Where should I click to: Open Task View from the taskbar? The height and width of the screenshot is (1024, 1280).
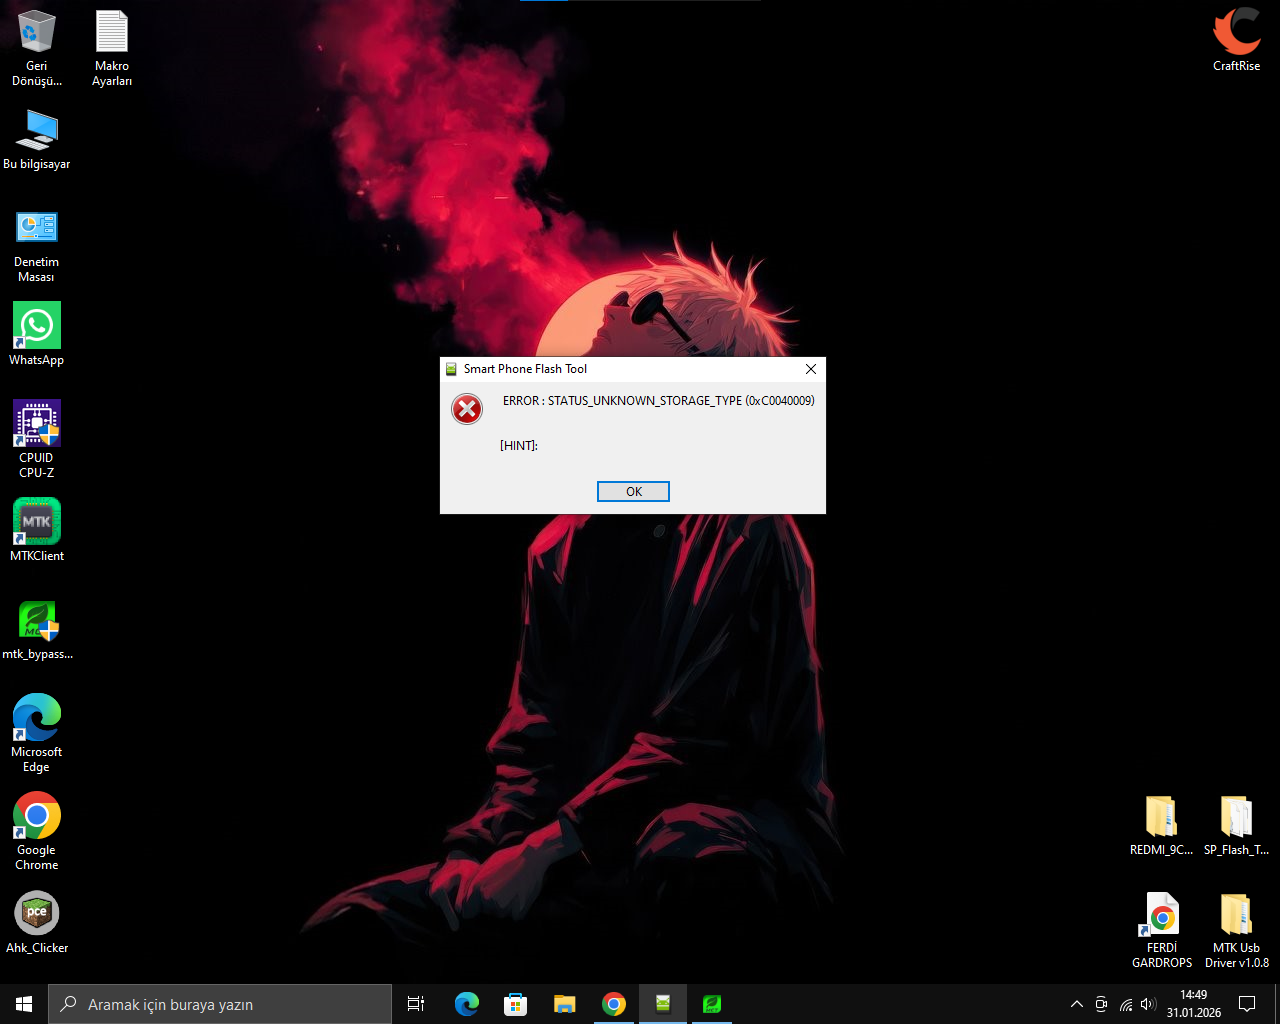pyautogui.click(x=416, y=1004)
